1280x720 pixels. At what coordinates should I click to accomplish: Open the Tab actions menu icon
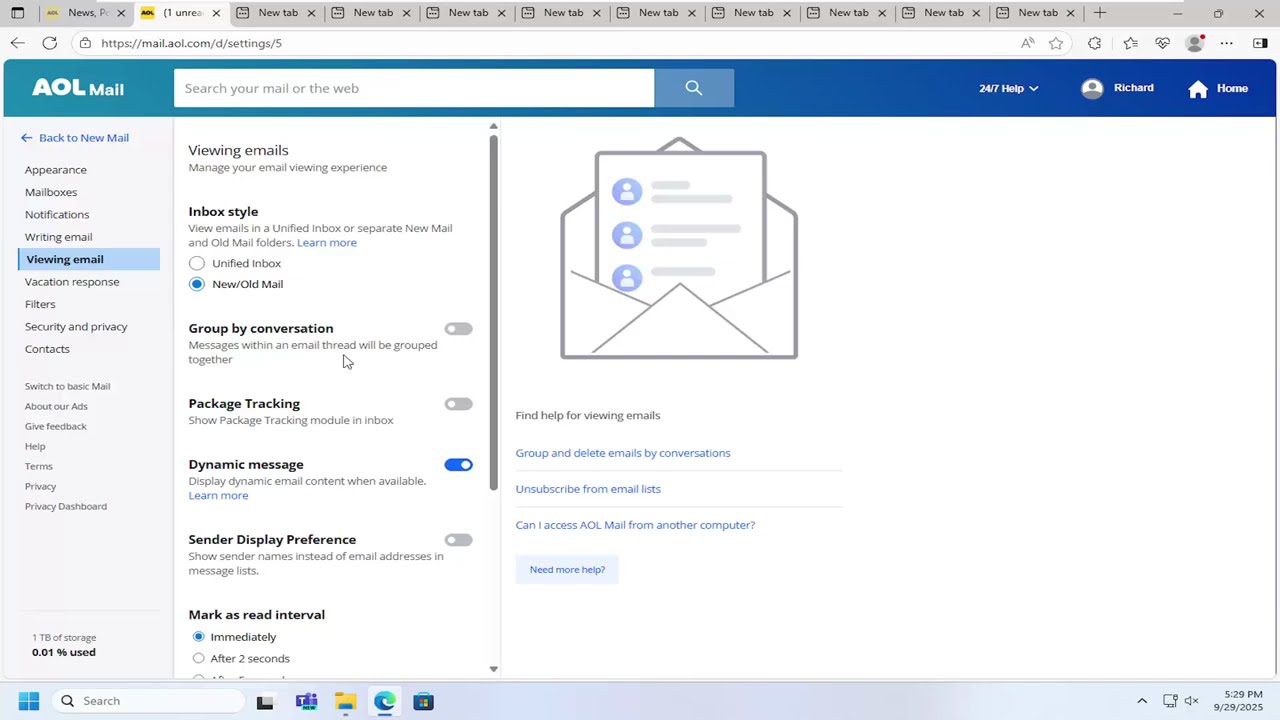click(17, 13)
